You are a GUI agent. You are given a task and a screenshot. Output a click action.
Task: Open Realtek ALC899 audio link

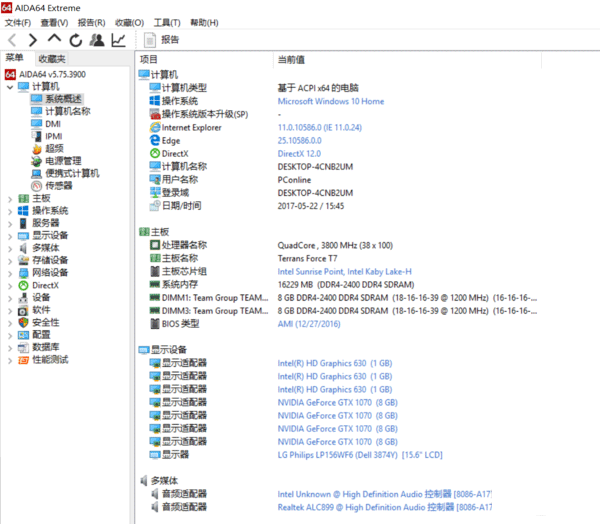[385, 508]
